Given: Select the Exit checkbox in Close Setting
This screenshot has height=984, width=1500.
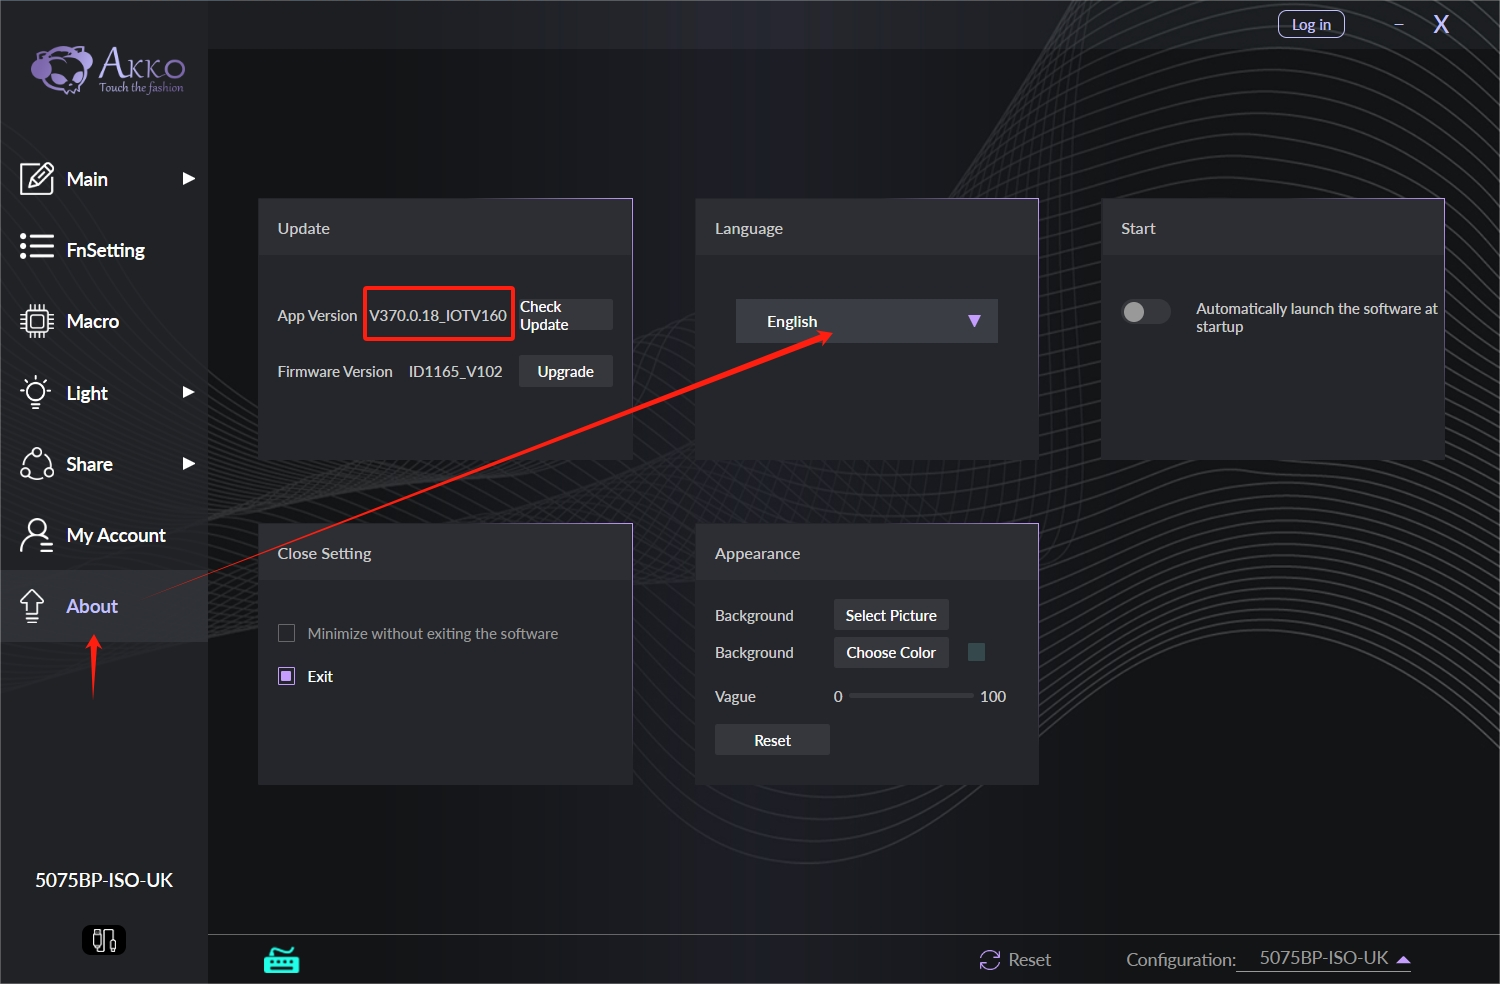Looking at the screenshot, I should tap(287, 676).
